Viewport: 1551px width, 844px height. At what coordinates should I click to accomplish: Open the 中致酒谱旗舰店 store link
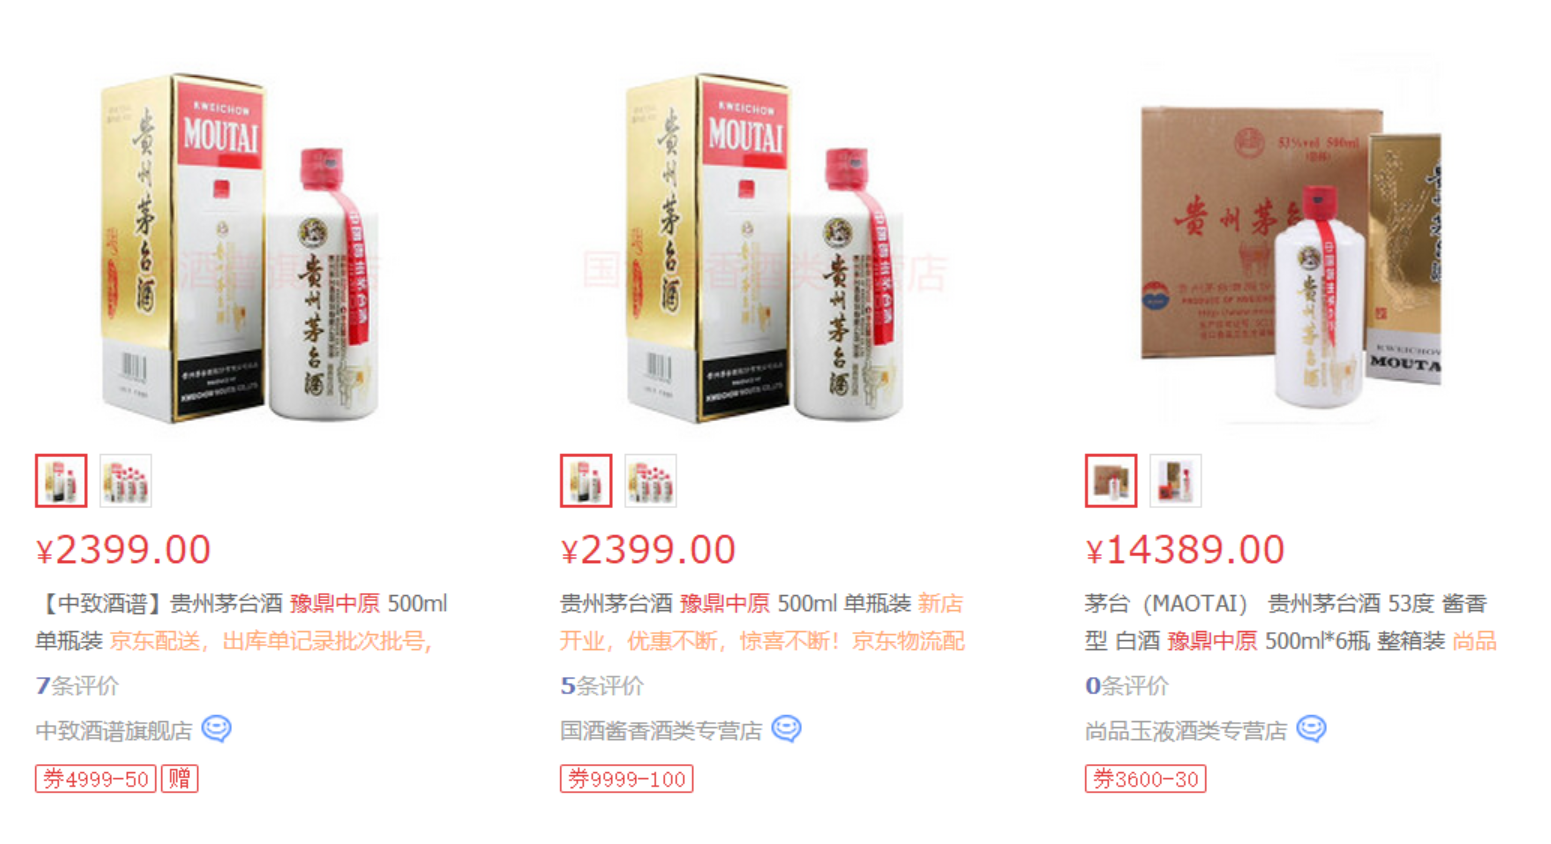pos(114,731)
